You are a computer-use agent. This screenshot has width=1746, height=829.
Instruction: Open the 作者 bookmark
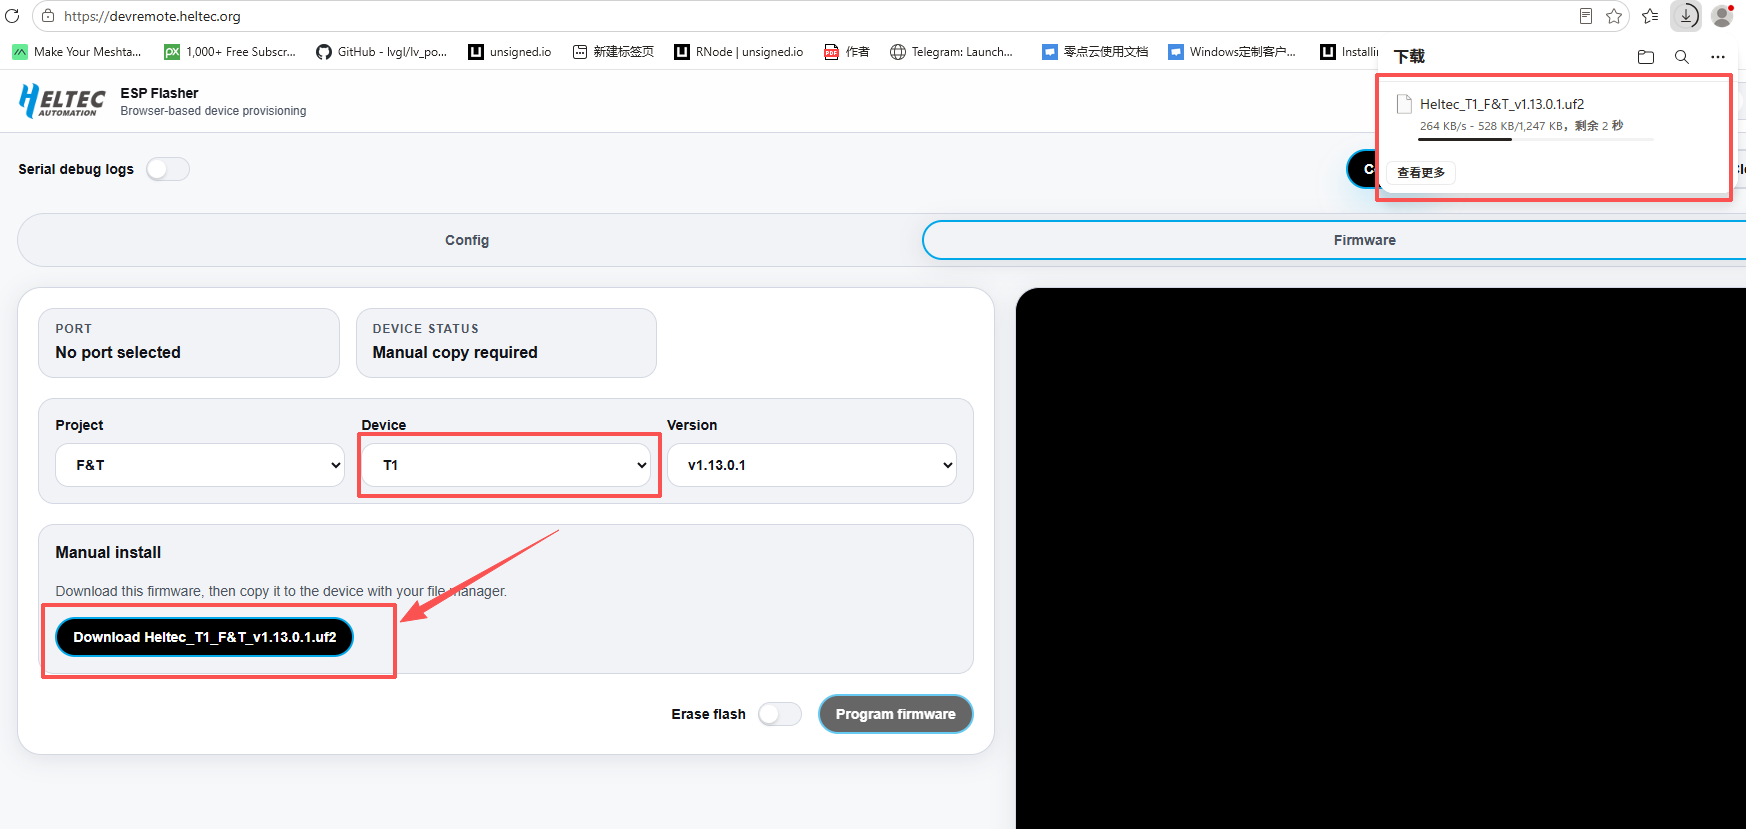point(847,52)
